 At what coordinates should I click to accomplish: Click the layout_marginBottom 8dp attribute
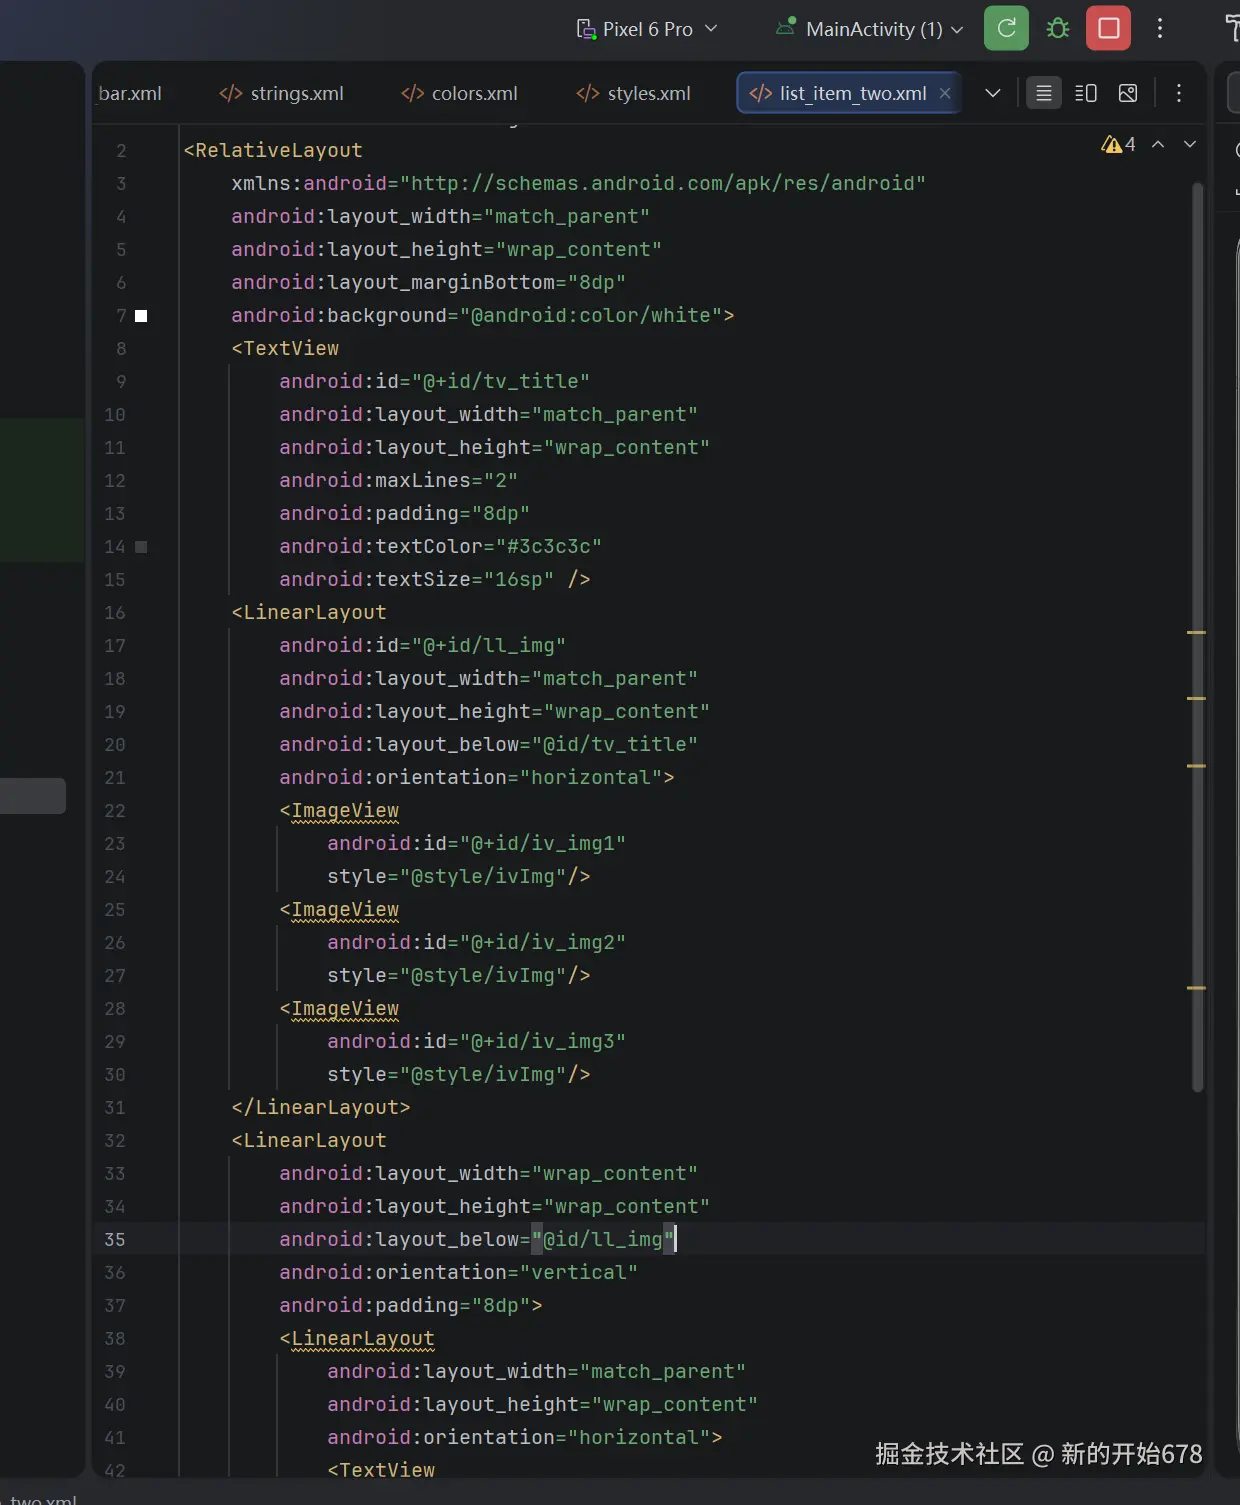click(x=428, y=282)
